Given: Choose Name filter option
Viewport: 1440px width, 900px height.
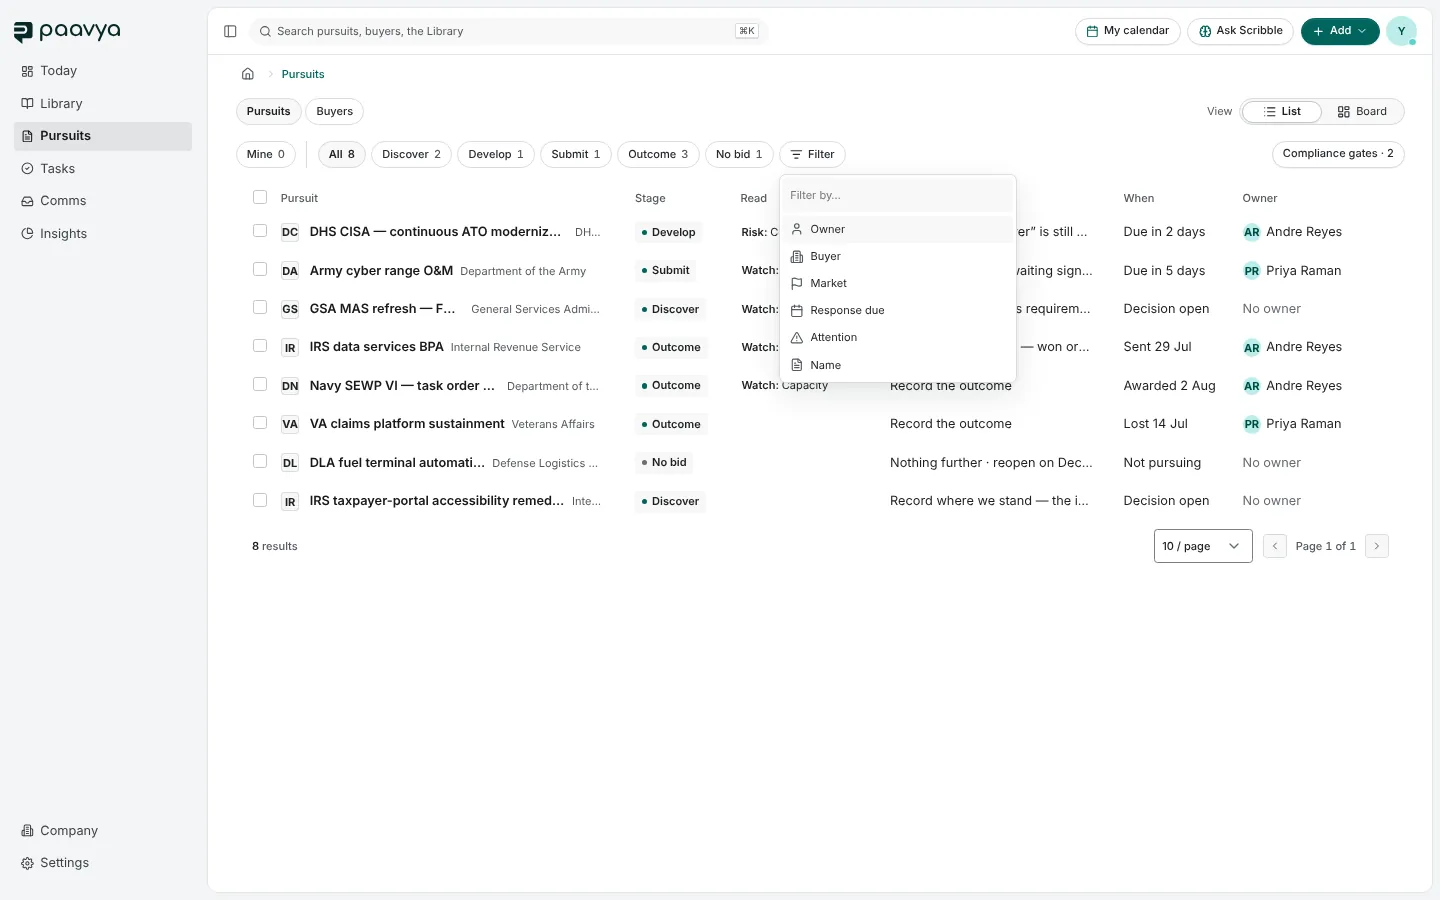Looking at the screenshot, I should coord(898,365).
